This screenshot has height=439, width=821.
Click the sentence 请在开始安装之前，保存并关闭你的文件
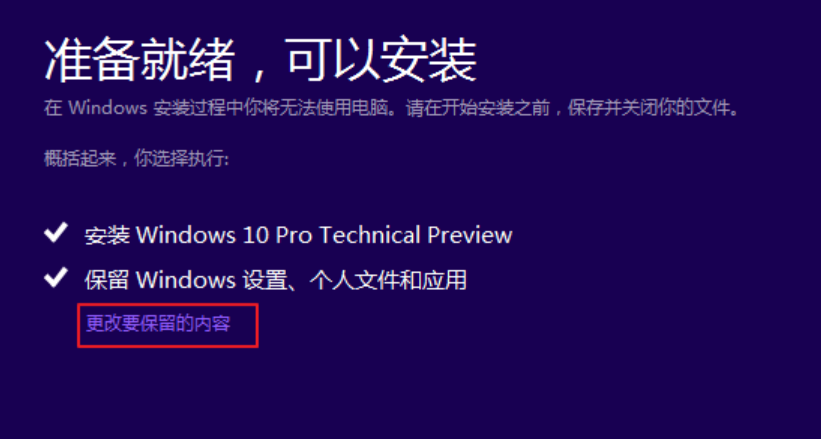coord(573,108)
